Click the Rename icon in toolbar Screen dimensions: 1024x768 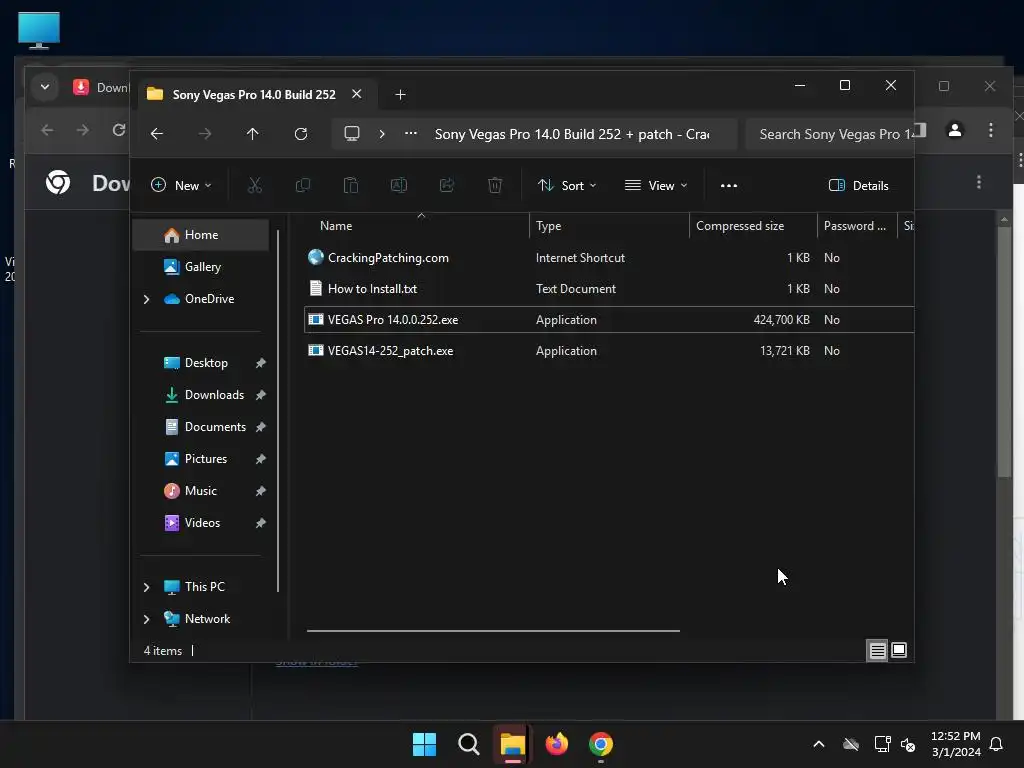click(398, 185)
